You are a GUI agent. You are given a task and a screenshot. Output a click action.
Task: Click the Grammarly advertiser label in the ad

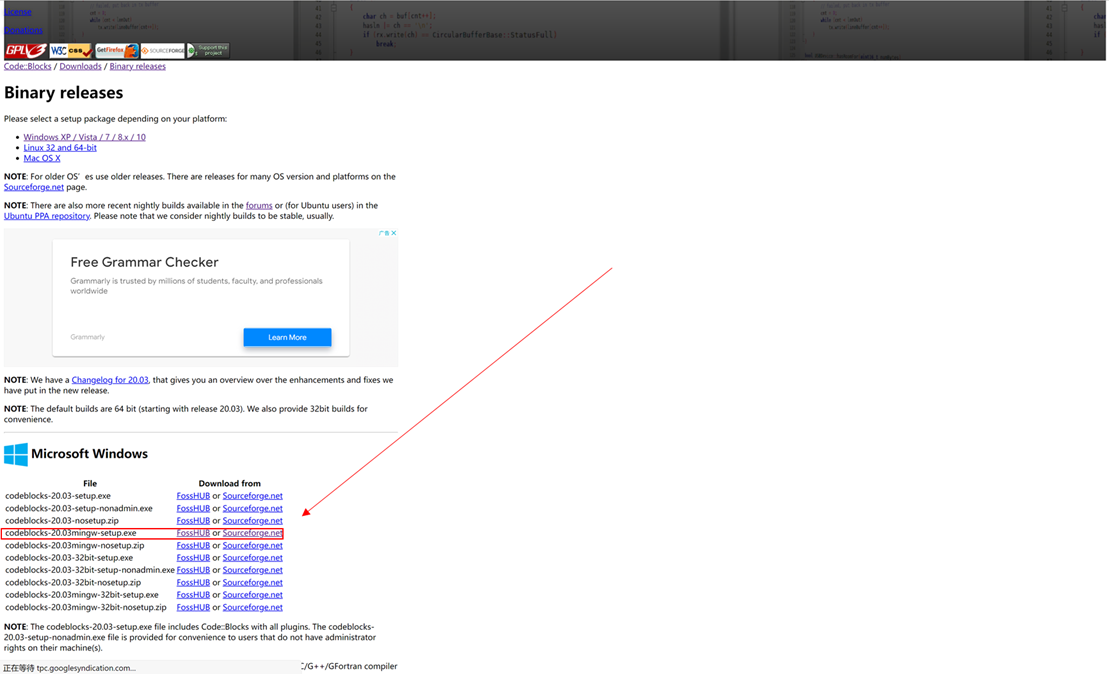88,337
